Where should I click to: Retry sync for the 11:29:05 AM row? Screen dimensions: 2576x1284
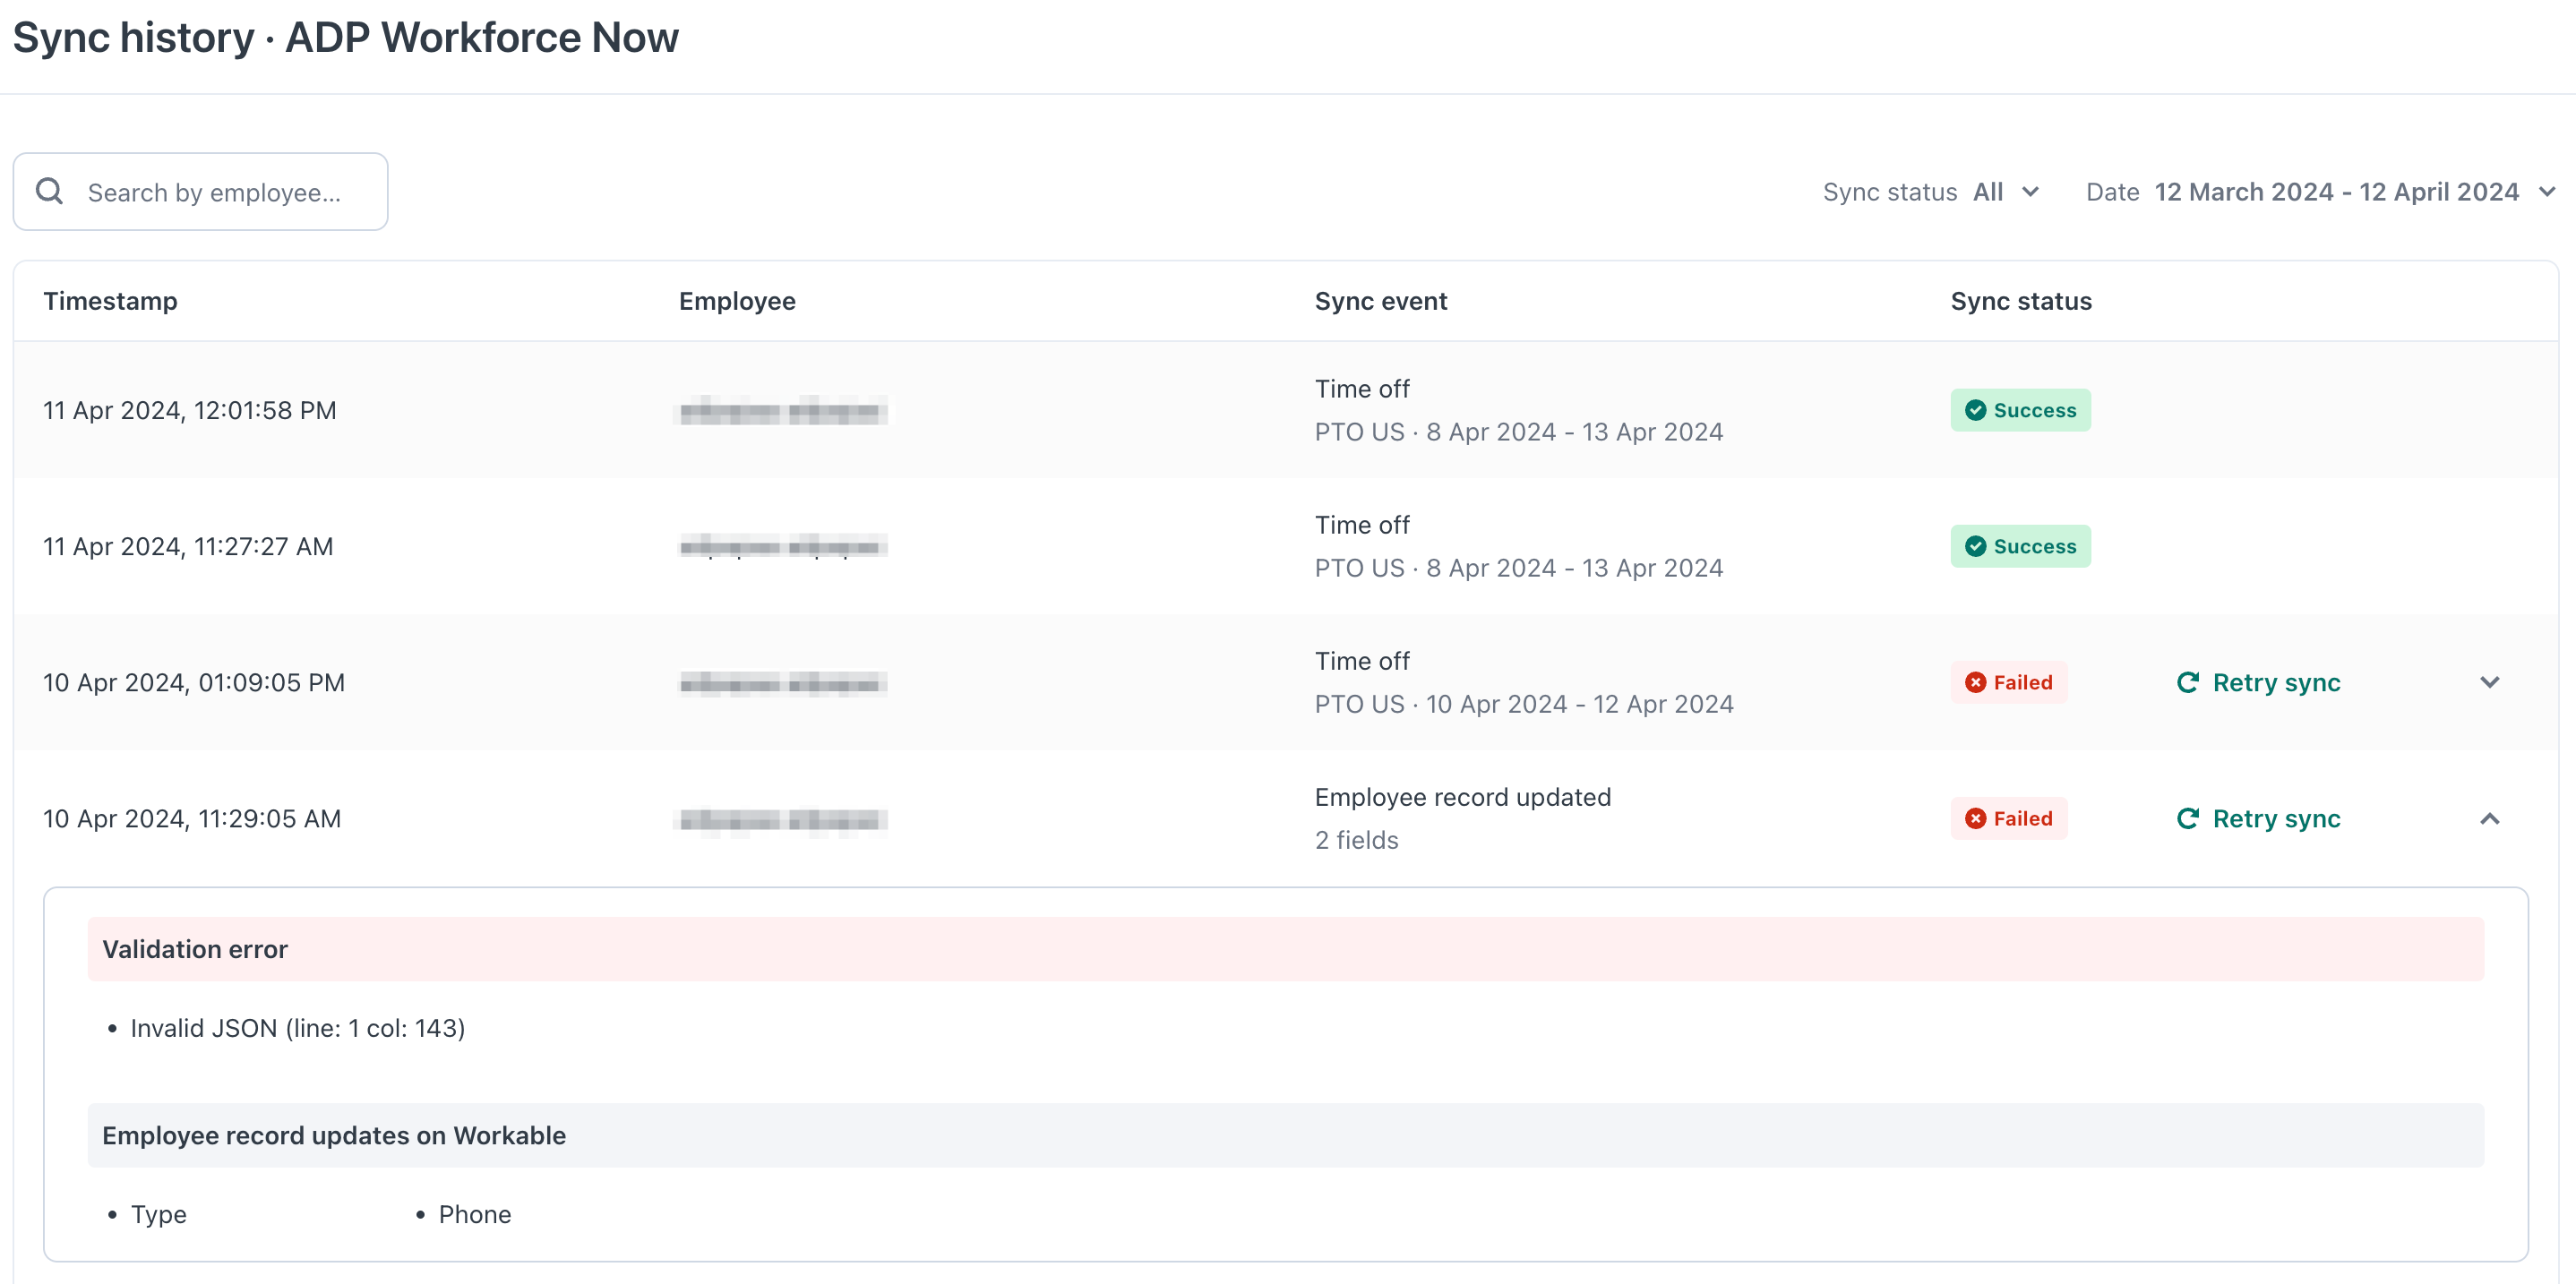point(2258,819)
